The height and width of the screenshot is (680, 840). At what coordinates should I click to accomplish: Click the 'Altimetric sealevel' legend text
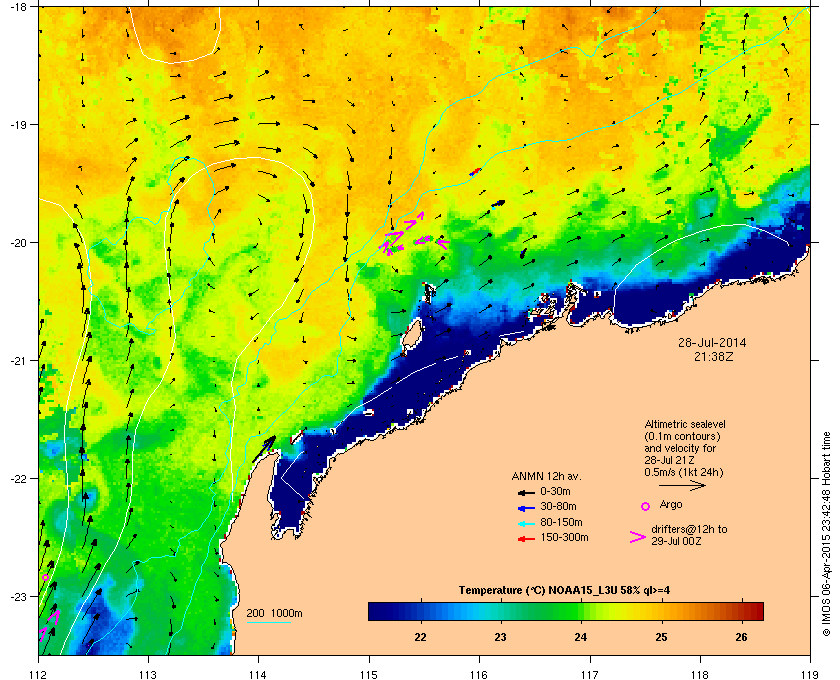pyautogui.click(x=685, y=424)
